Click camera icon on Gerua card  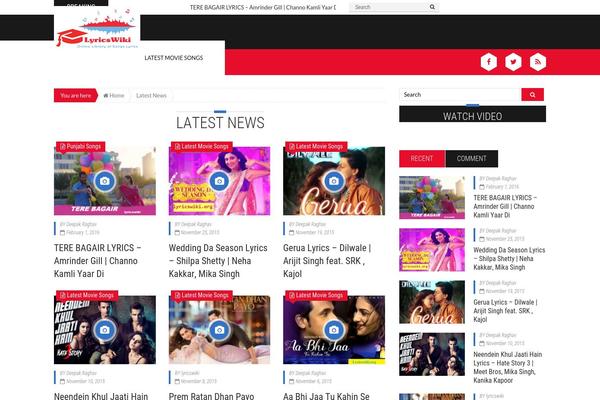coord(334,181)
